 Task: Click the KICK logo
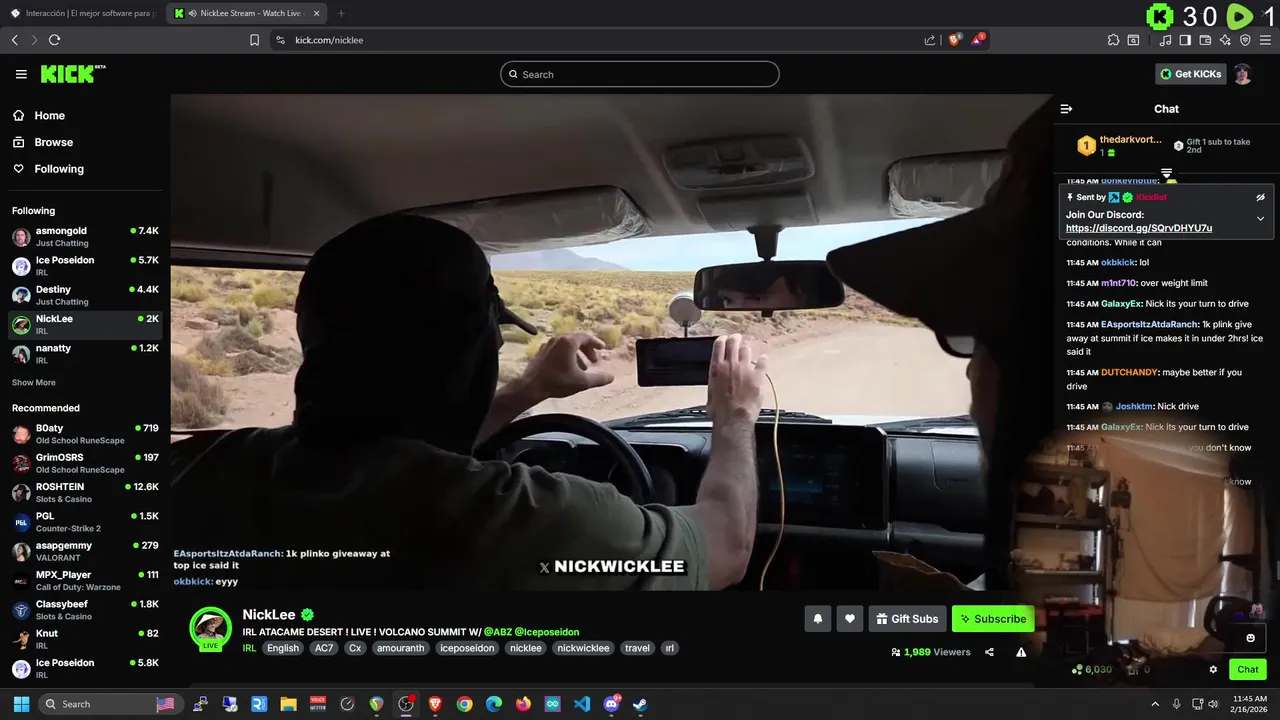tap(72, 74)
